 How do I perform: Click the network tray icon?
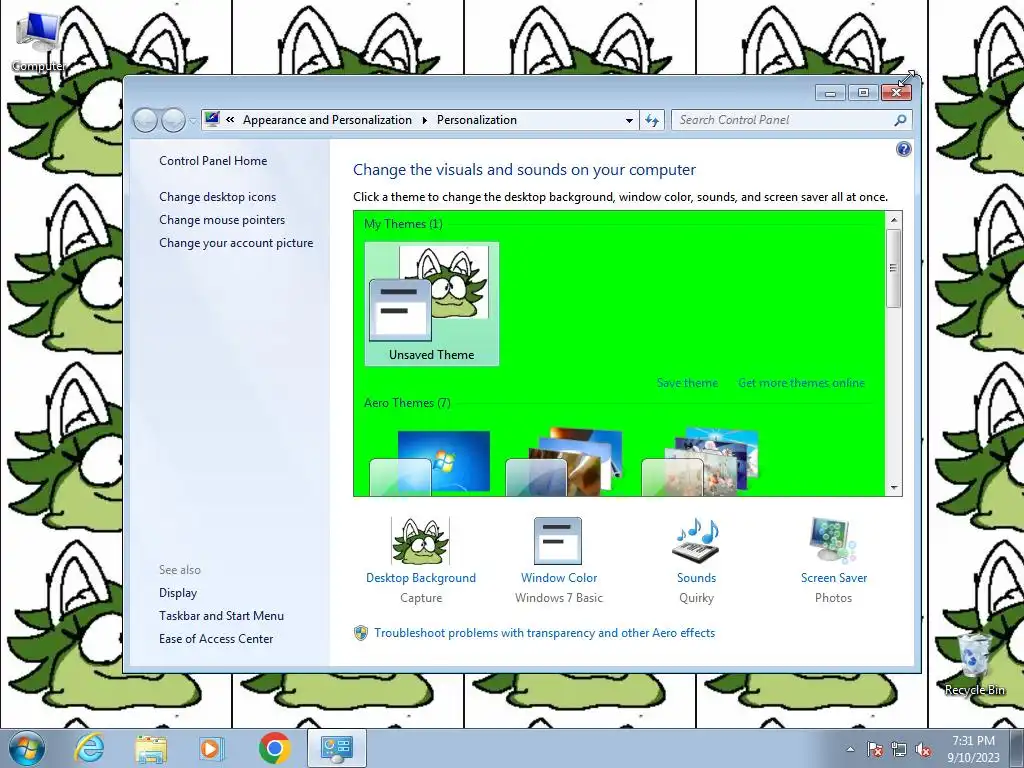click(x=899, y=750)
